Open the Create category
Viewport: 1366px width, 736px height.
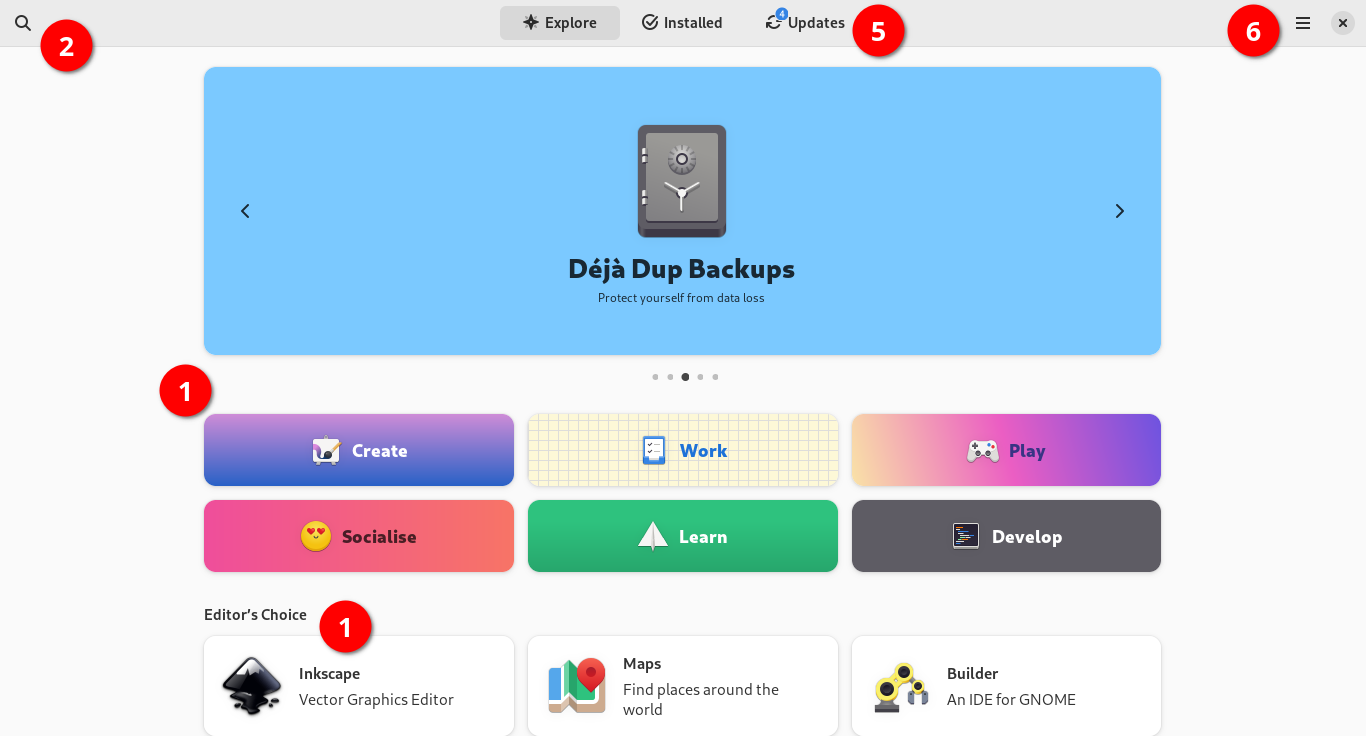359,450
